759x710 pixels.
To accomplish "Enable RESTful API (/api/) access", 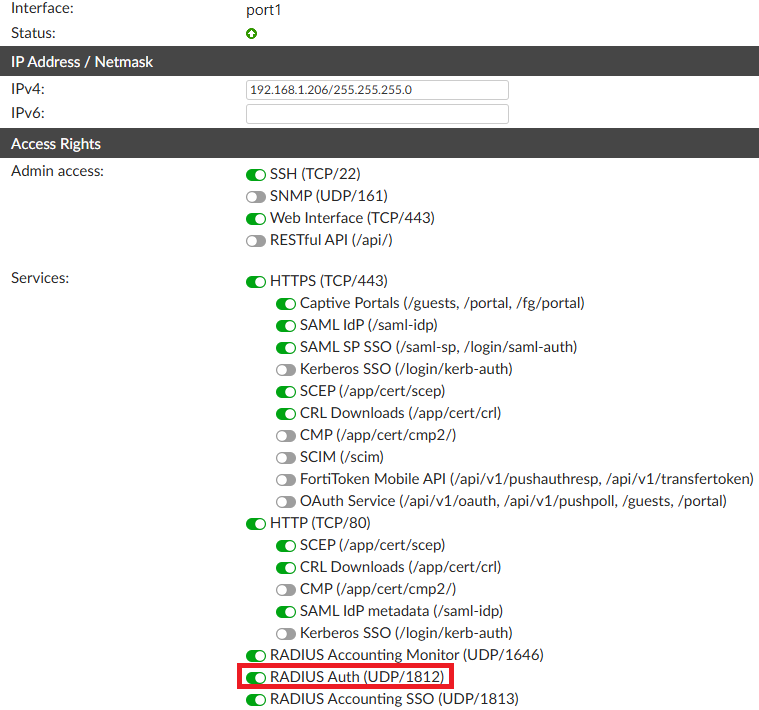I will (256, 241).
